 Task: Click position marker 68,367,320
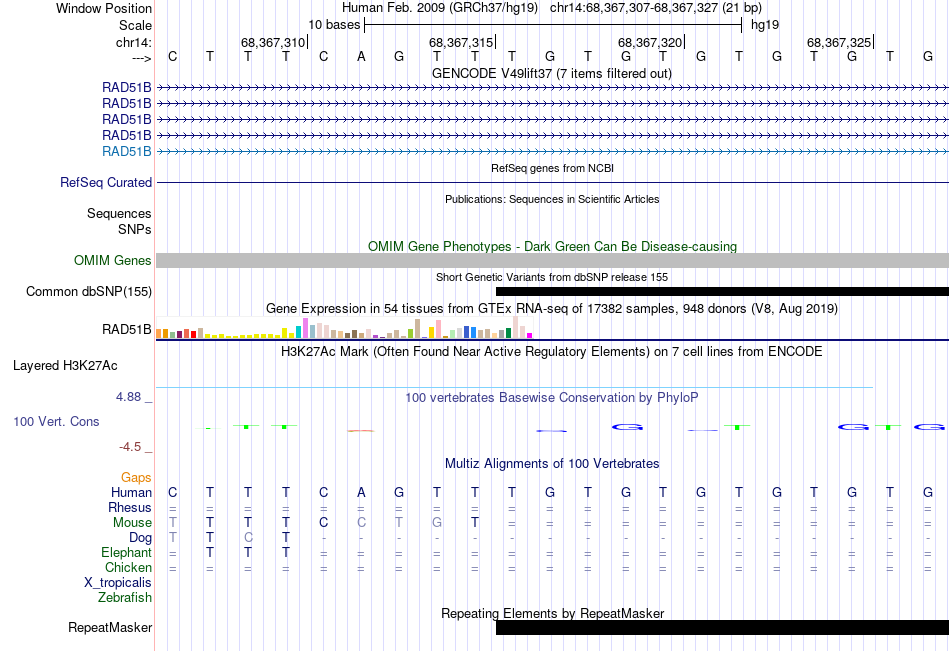650,42
